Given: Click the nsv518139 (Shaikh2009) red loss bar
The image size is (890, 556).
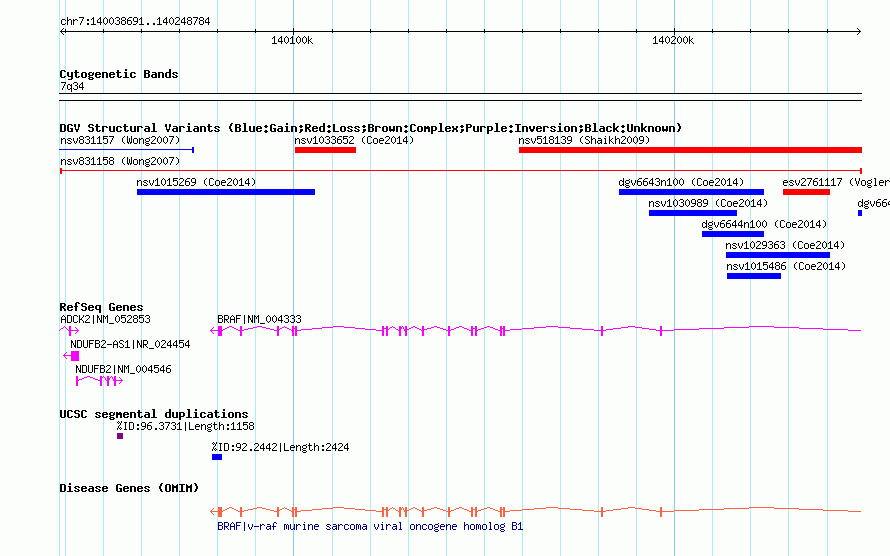Looking at the screenshot, I should pos(690,150).
